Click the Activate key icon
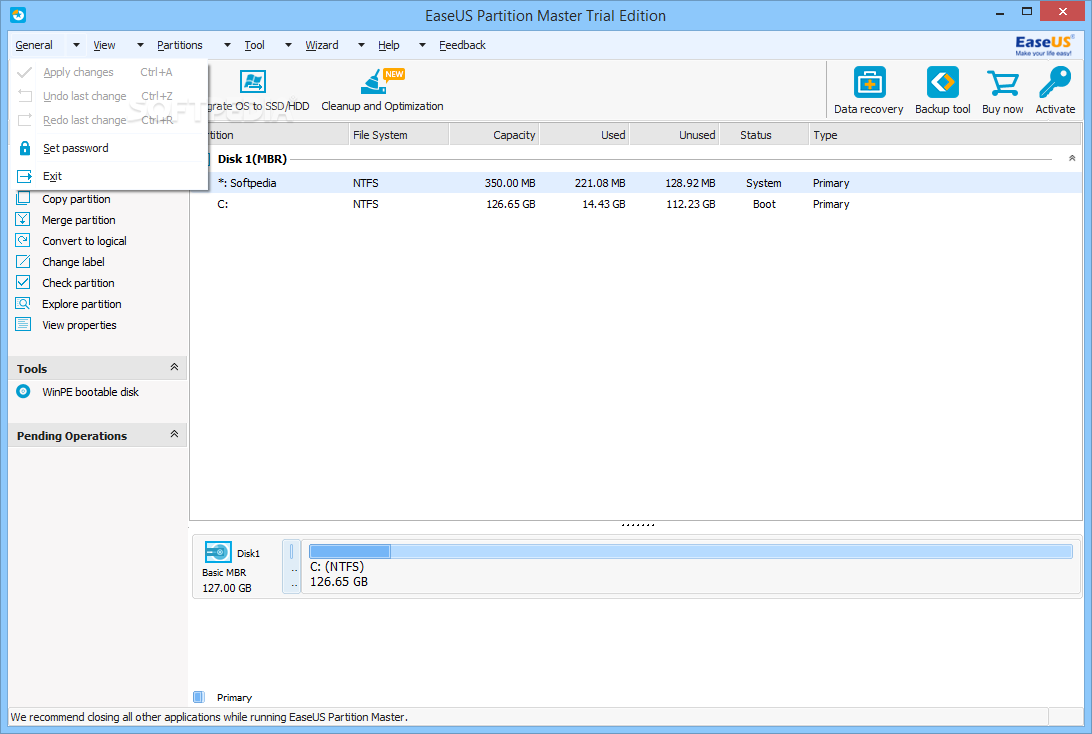Screen dimensions: 1092x734 (1055, 82)
